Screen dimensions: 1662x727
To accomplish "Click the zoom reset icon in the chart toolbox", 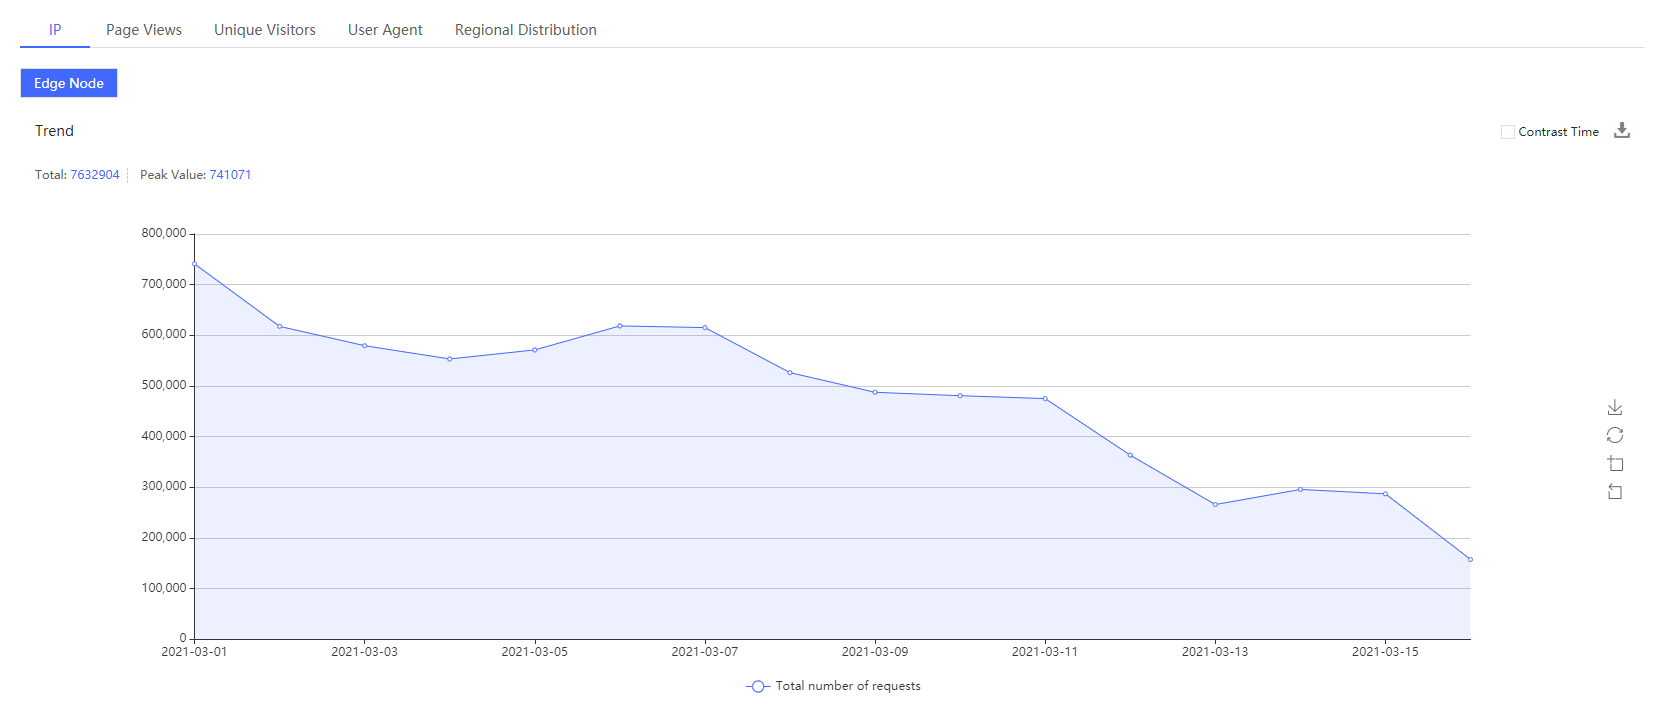I will point(1615,491).
